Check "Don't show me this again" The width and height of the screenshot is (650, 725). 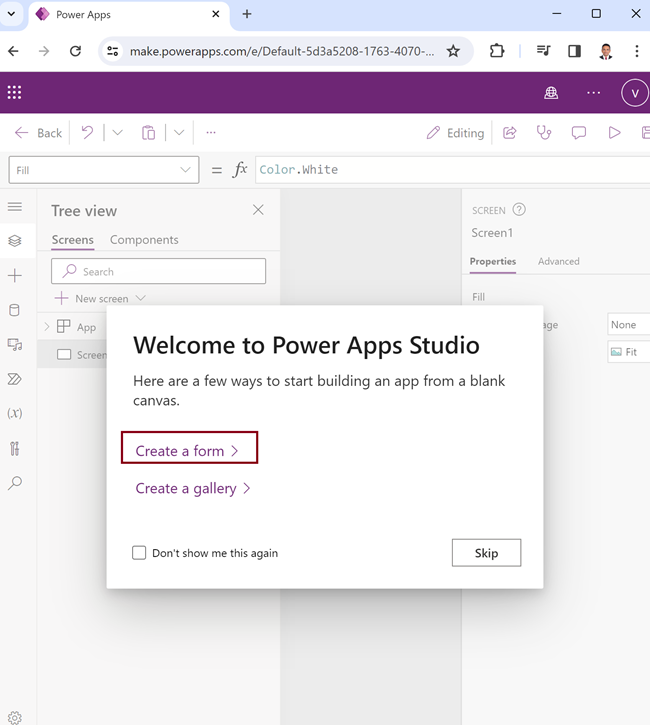140,553
